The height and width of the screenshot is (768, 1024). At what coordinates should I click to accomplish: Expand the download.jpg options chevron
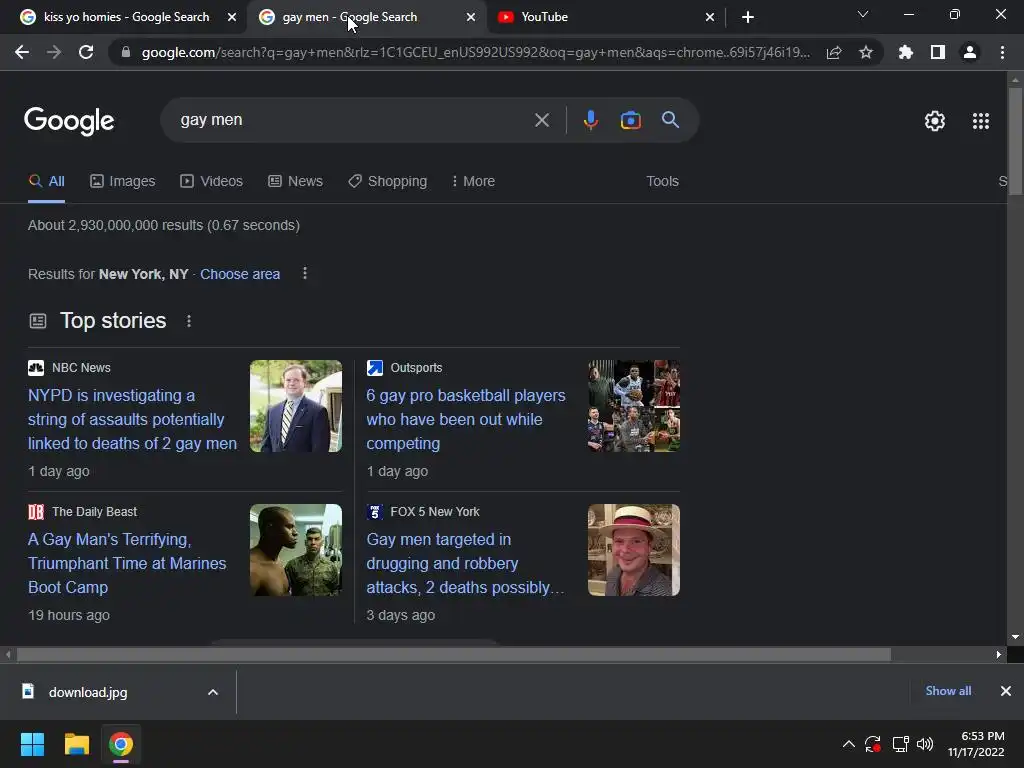[x=213, y=692]
